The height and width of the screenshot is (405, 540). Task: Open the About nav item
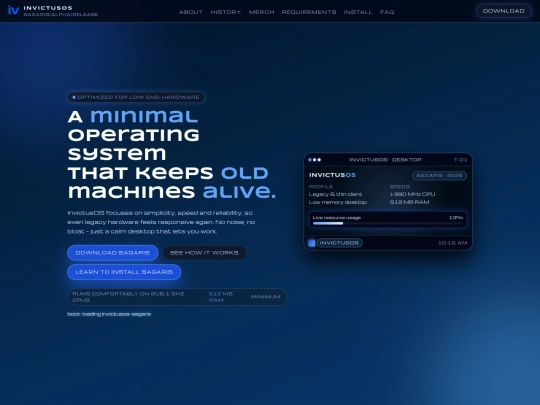pyautogui.click(x=190, y=12)
